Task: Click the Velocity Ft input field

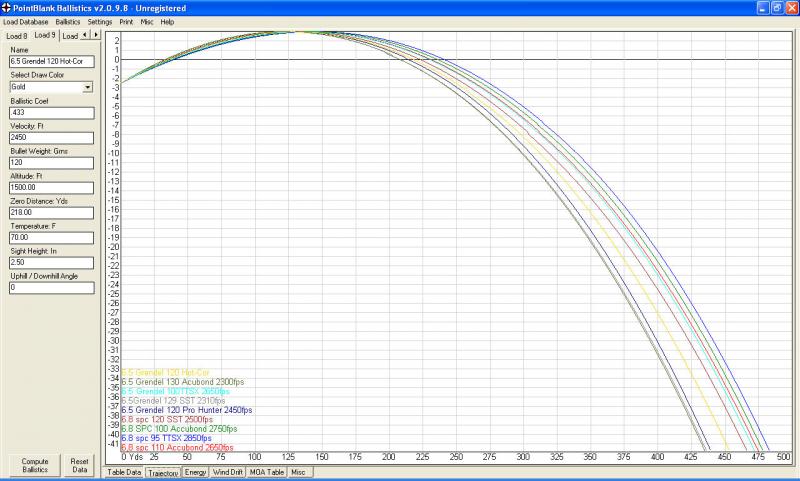Action: click(50, 137)
